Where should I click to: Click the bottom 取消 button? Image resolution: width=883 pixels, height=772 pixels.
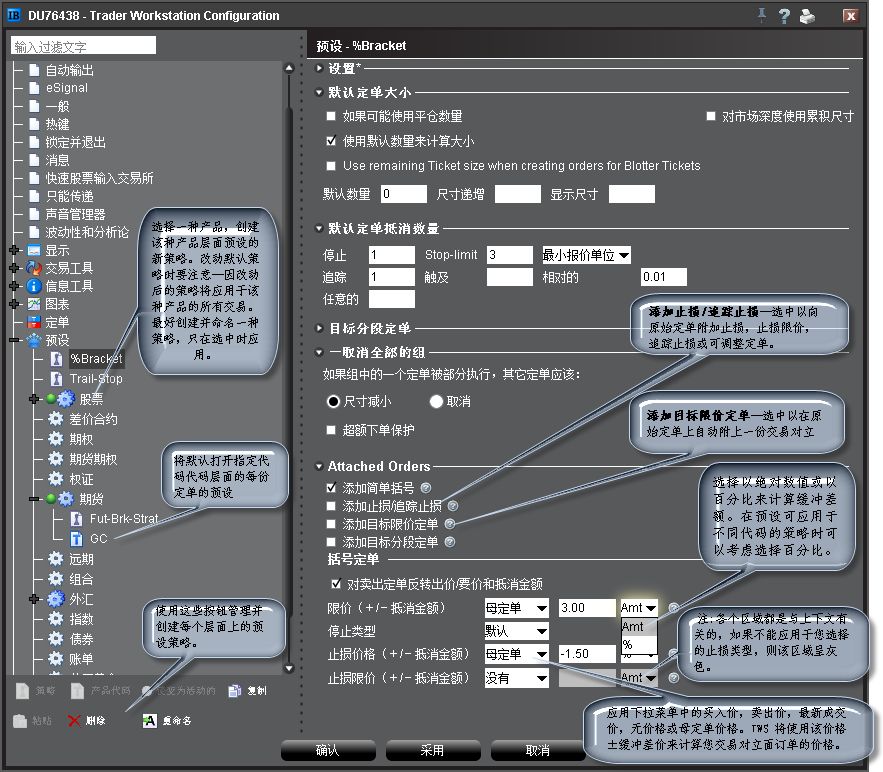pos(537,751)
